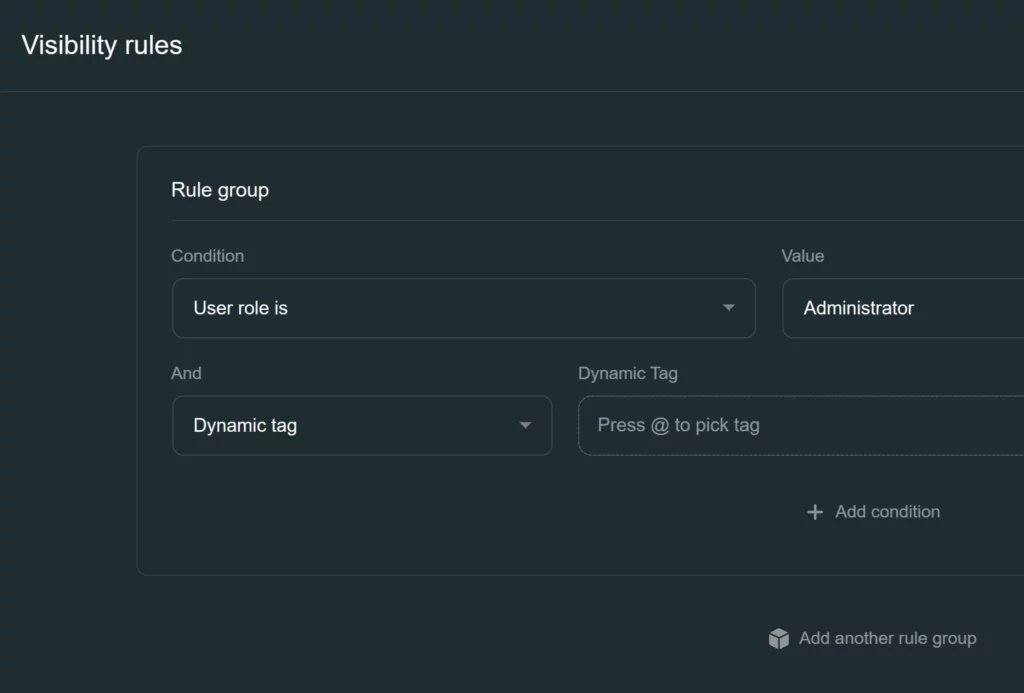Viewport: 1024px width, 693px height.
Task: Click the Add another rule group link
Action: (x=887, y=638)
